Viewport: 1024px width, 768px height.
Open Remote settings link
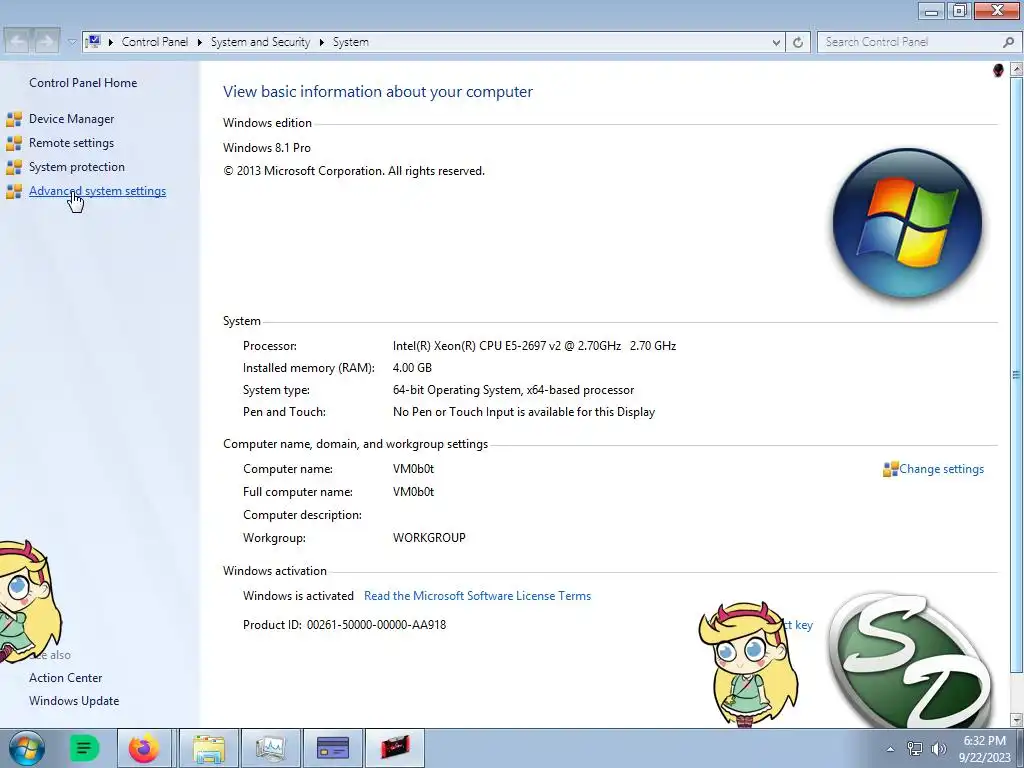click(x=71, y=143)
